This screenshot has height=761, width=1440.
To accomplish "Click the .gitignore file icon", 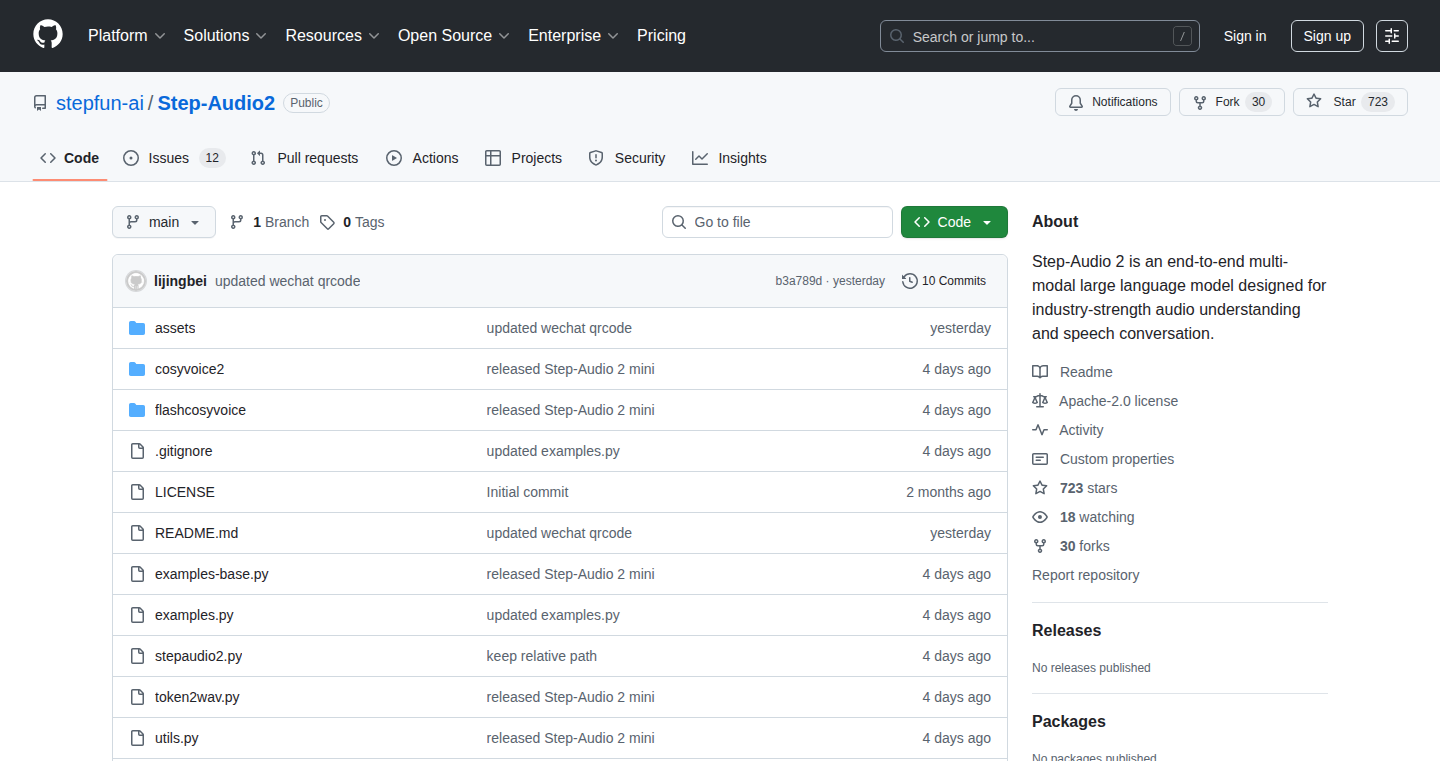I will [x=137, y=451].
